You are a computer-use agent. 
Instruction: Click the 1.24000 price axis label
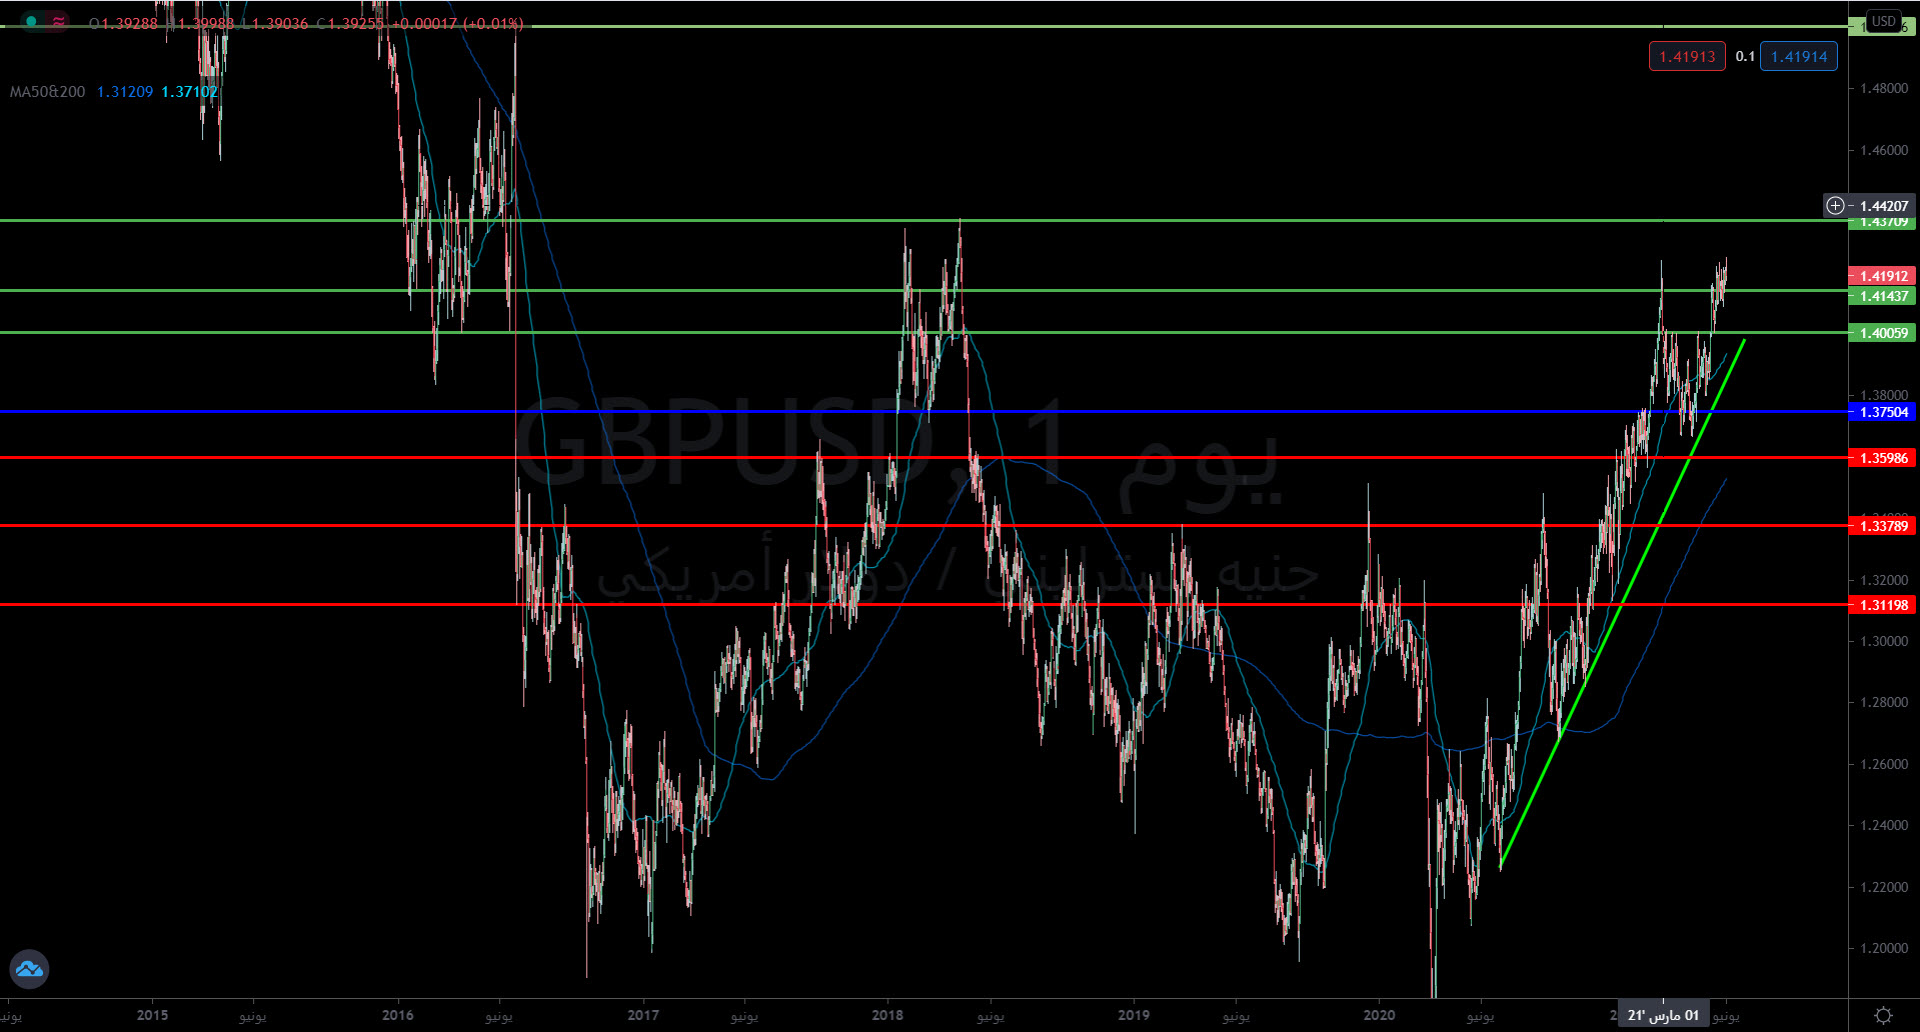1884,825
